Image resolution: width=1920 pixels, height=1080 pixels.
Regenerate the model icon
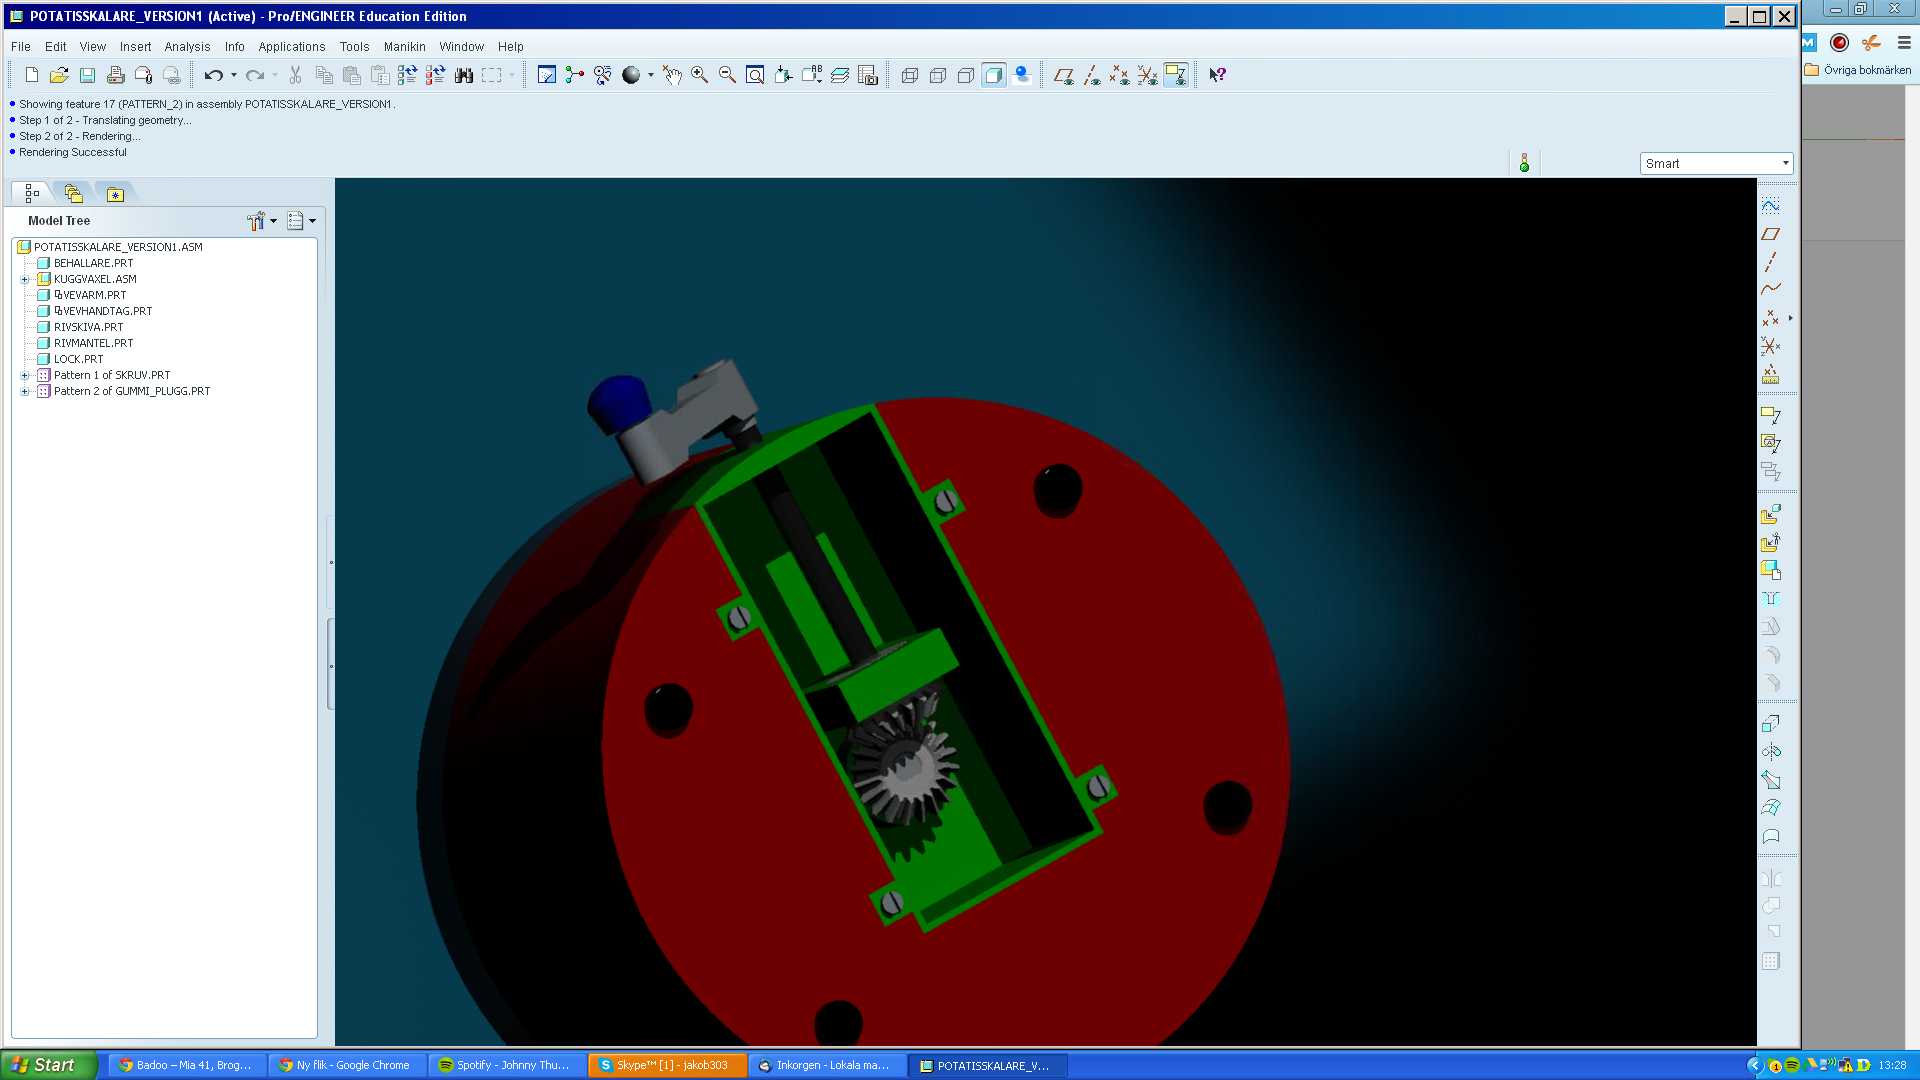(x=407, y=75)
